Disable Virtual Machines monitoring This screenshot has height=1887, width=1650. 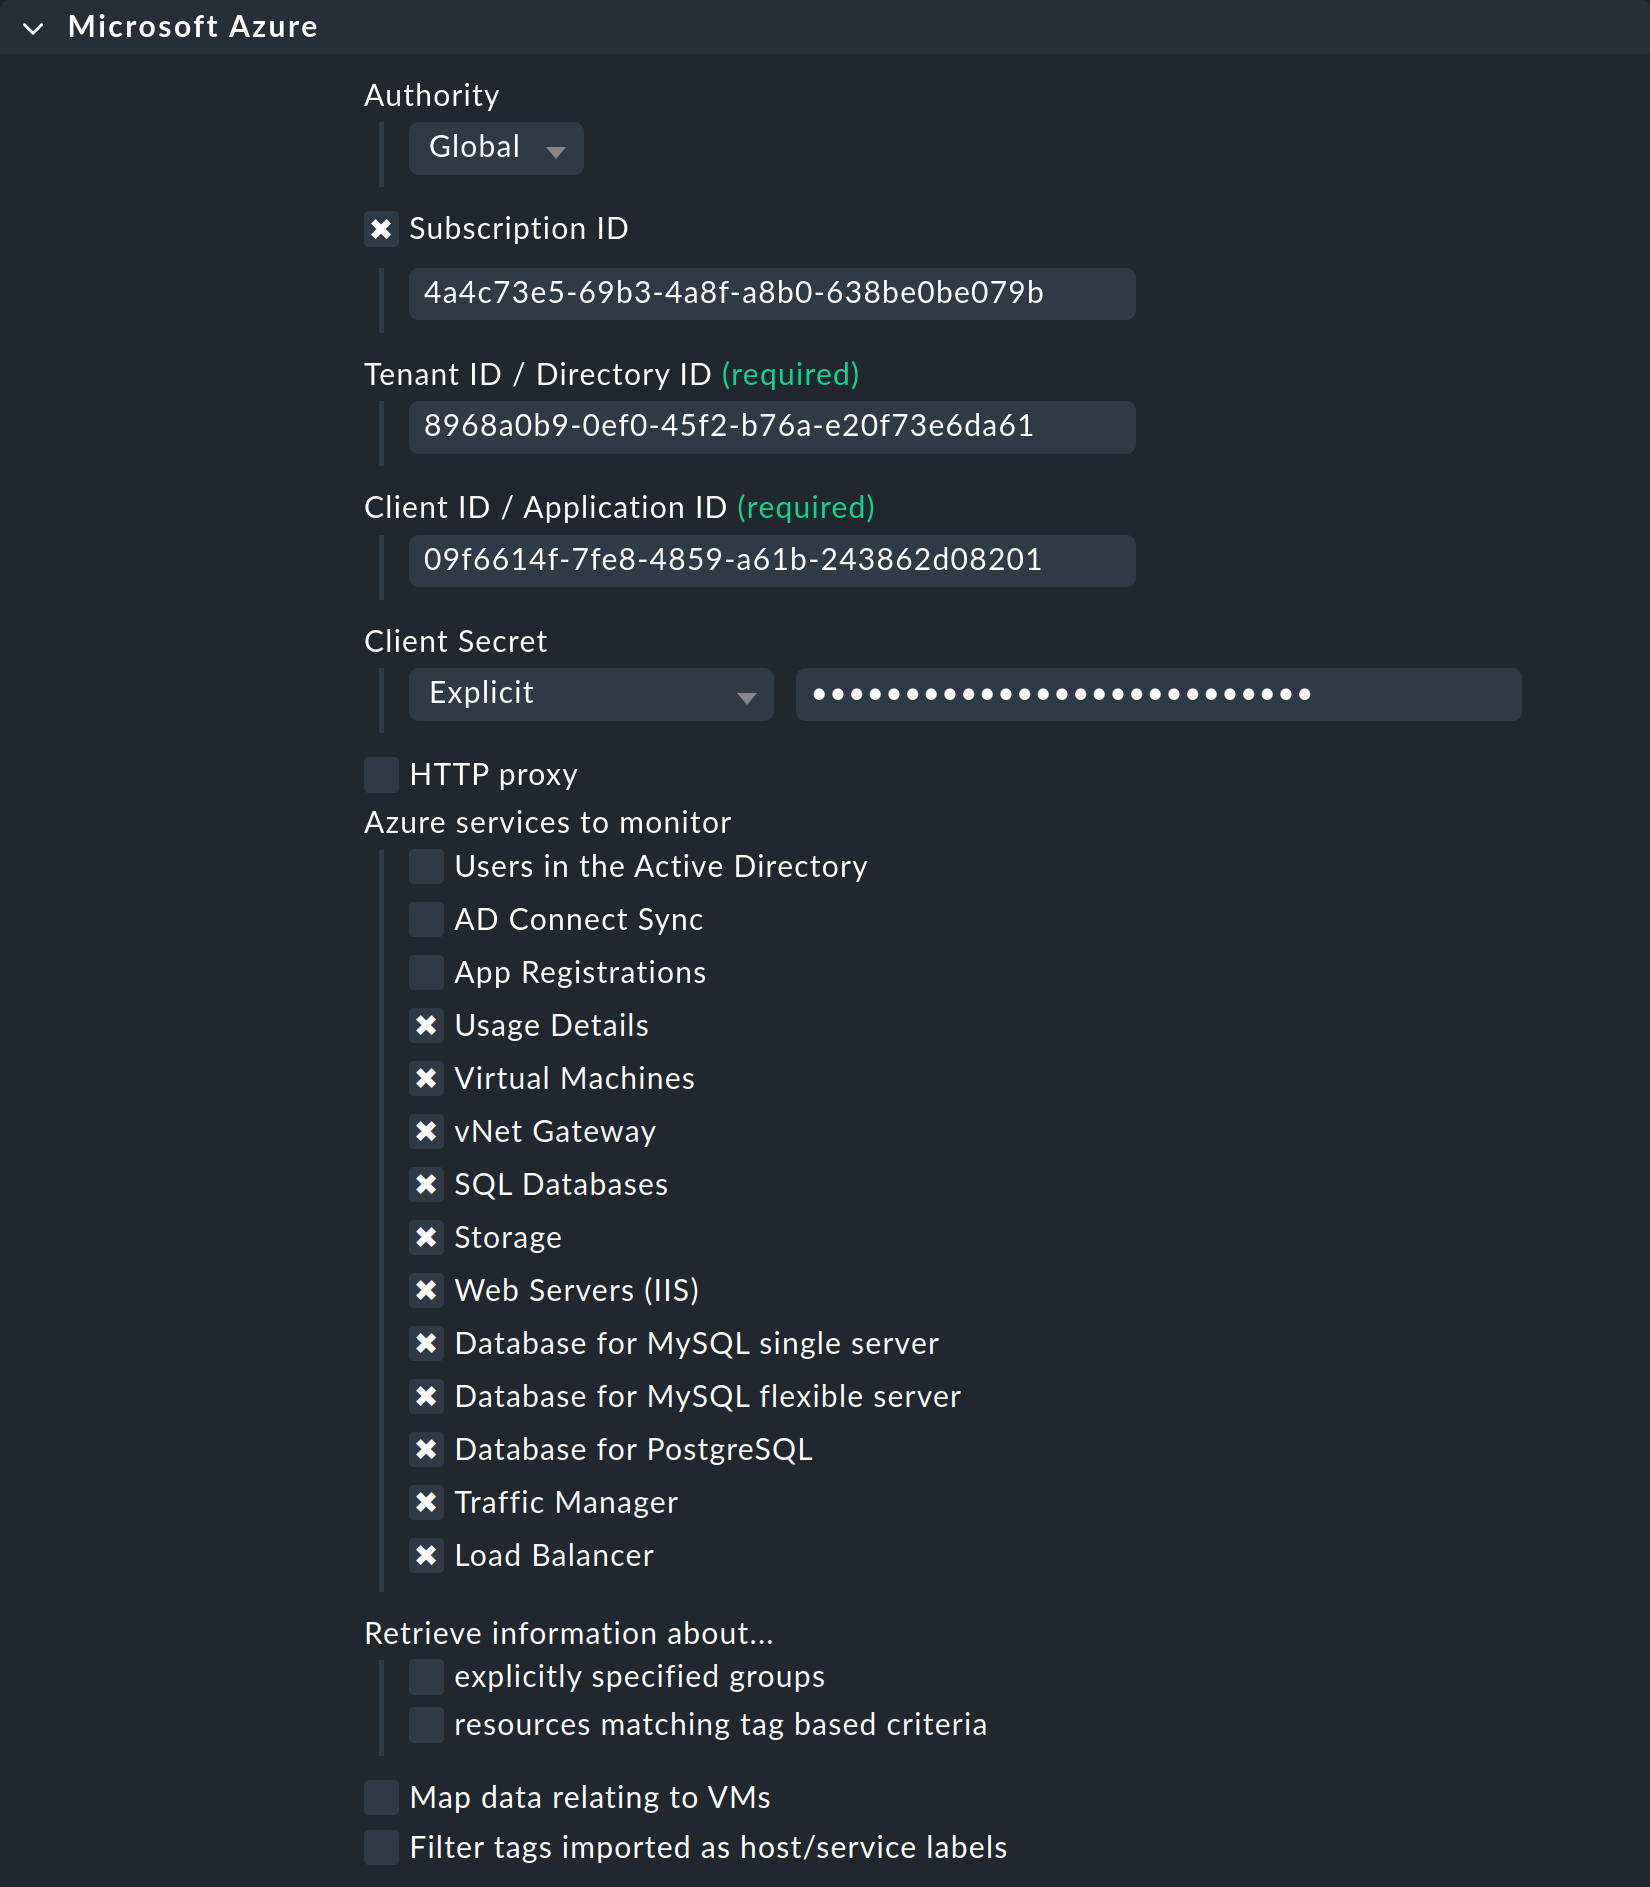426,1078
